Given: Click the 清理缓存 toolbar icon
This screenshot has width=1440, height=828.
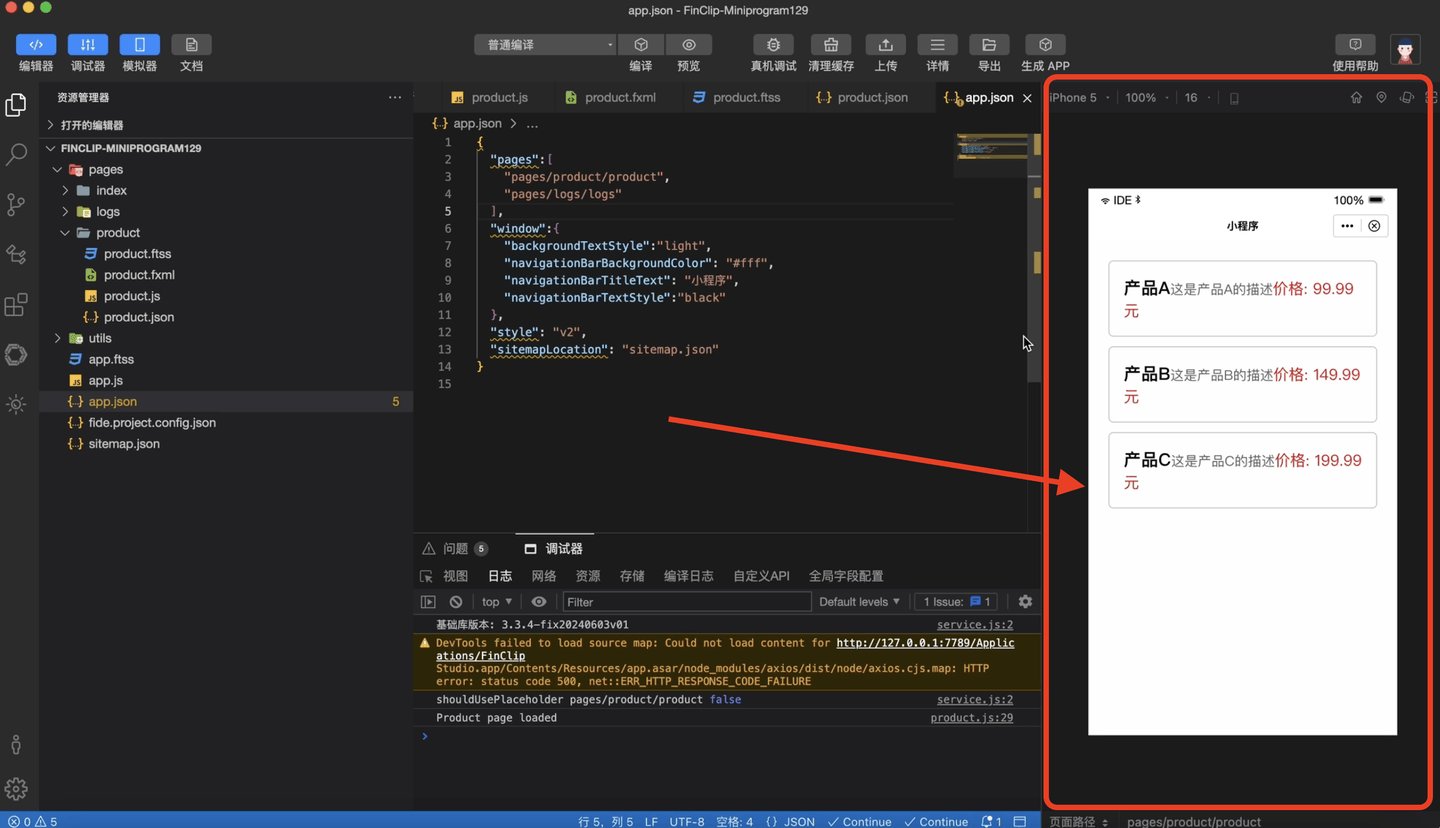Looking at the screenshot, I should [830, 45].
